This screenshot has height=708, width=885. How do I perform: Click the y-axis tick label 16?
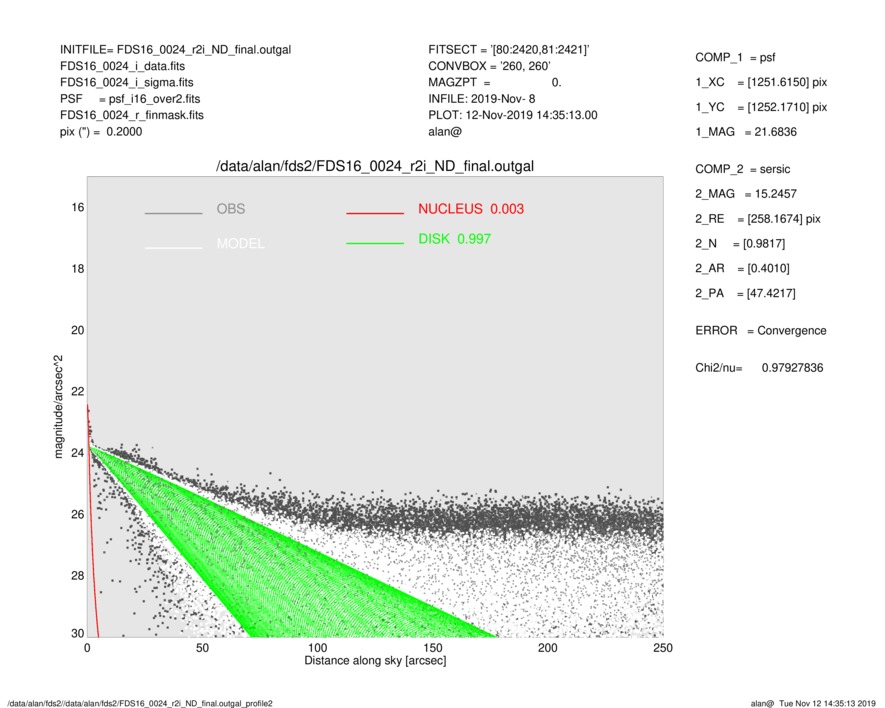(x=77, y=208)
